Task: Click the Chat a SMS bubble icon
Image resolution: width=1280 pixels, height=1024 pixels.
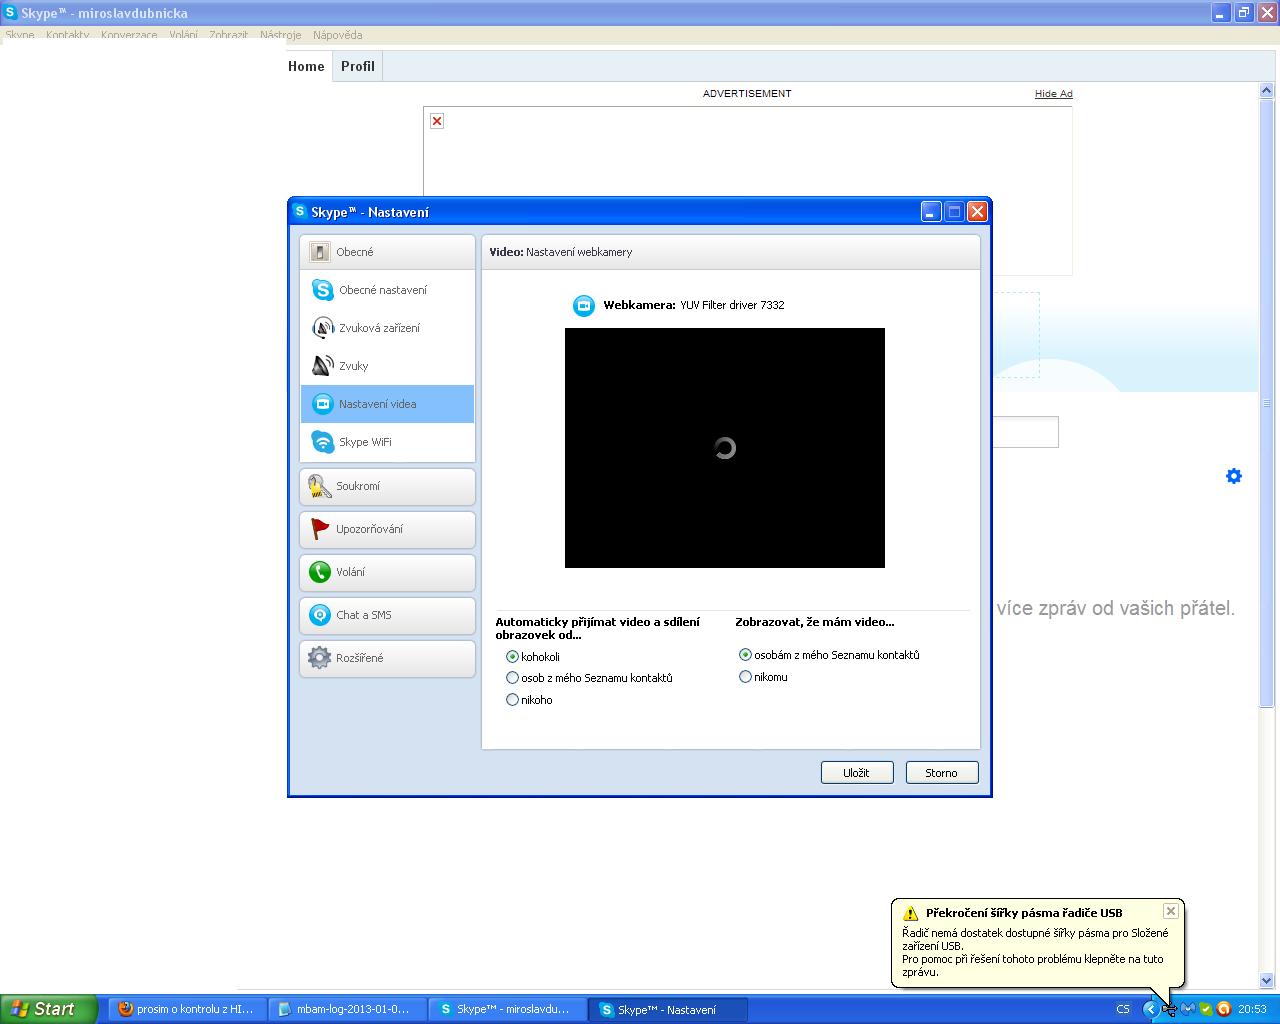Action: (x=319, y=615)
